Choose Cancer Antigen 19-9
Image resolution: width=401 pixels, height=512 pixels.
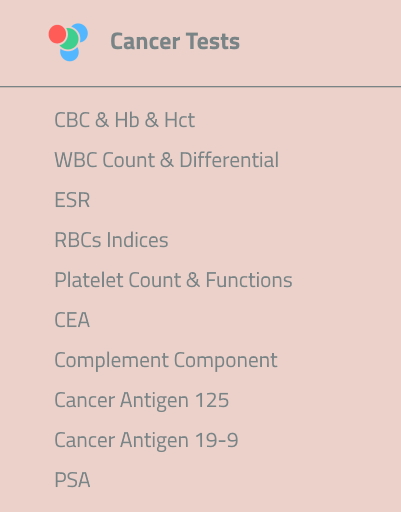tap(146, 440)
